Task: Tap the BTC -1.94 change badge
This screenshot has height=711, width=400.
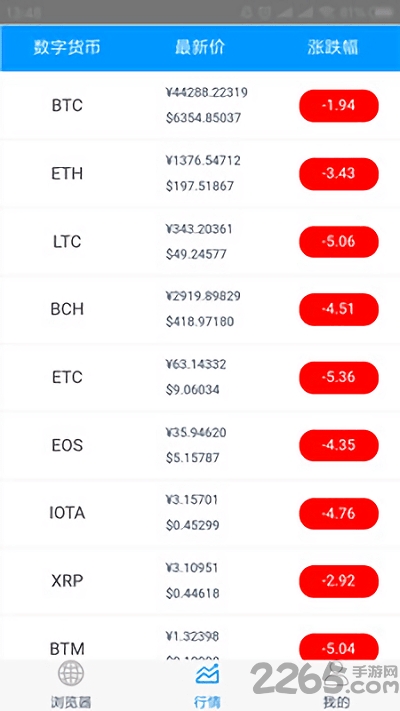Action: (x=338, y=106)
